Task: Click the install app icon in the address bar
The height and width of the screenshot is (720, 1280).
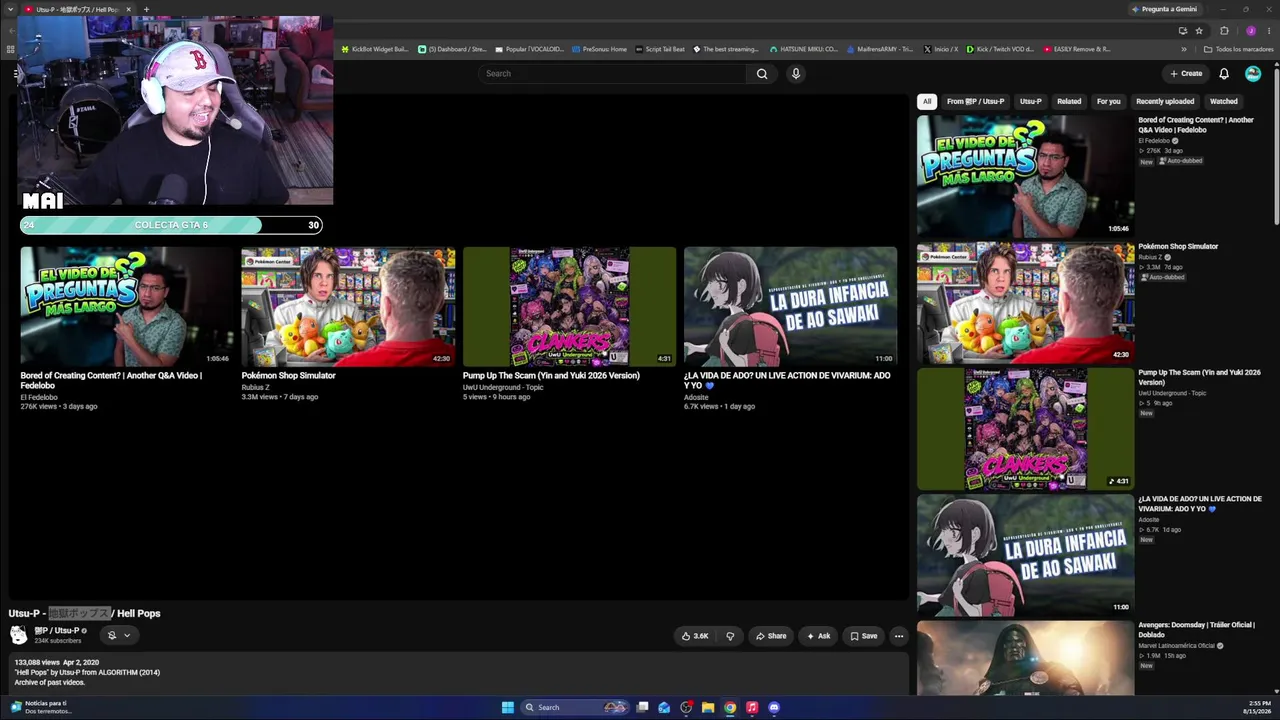Action: click(x=1182, y=30)
